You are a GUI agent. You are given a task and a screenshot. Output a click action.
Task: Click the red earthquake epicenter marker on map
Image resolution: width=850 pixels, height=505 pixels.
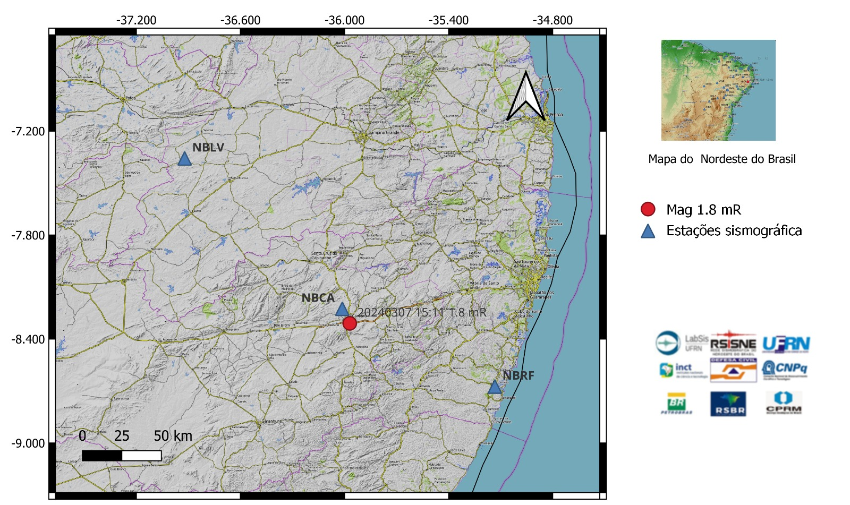click(349, 323)
